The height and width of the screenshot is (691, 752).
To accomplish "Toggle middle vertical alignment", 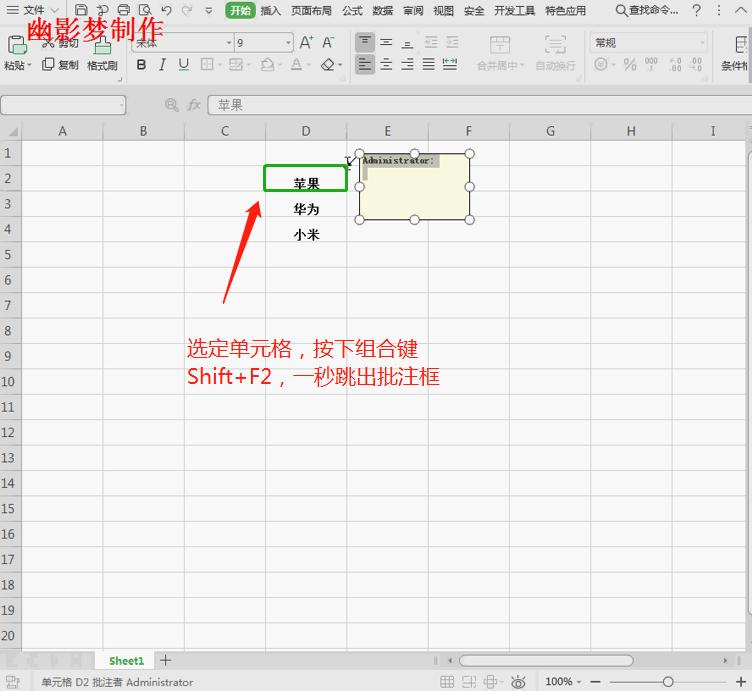I will coord(386,43).
